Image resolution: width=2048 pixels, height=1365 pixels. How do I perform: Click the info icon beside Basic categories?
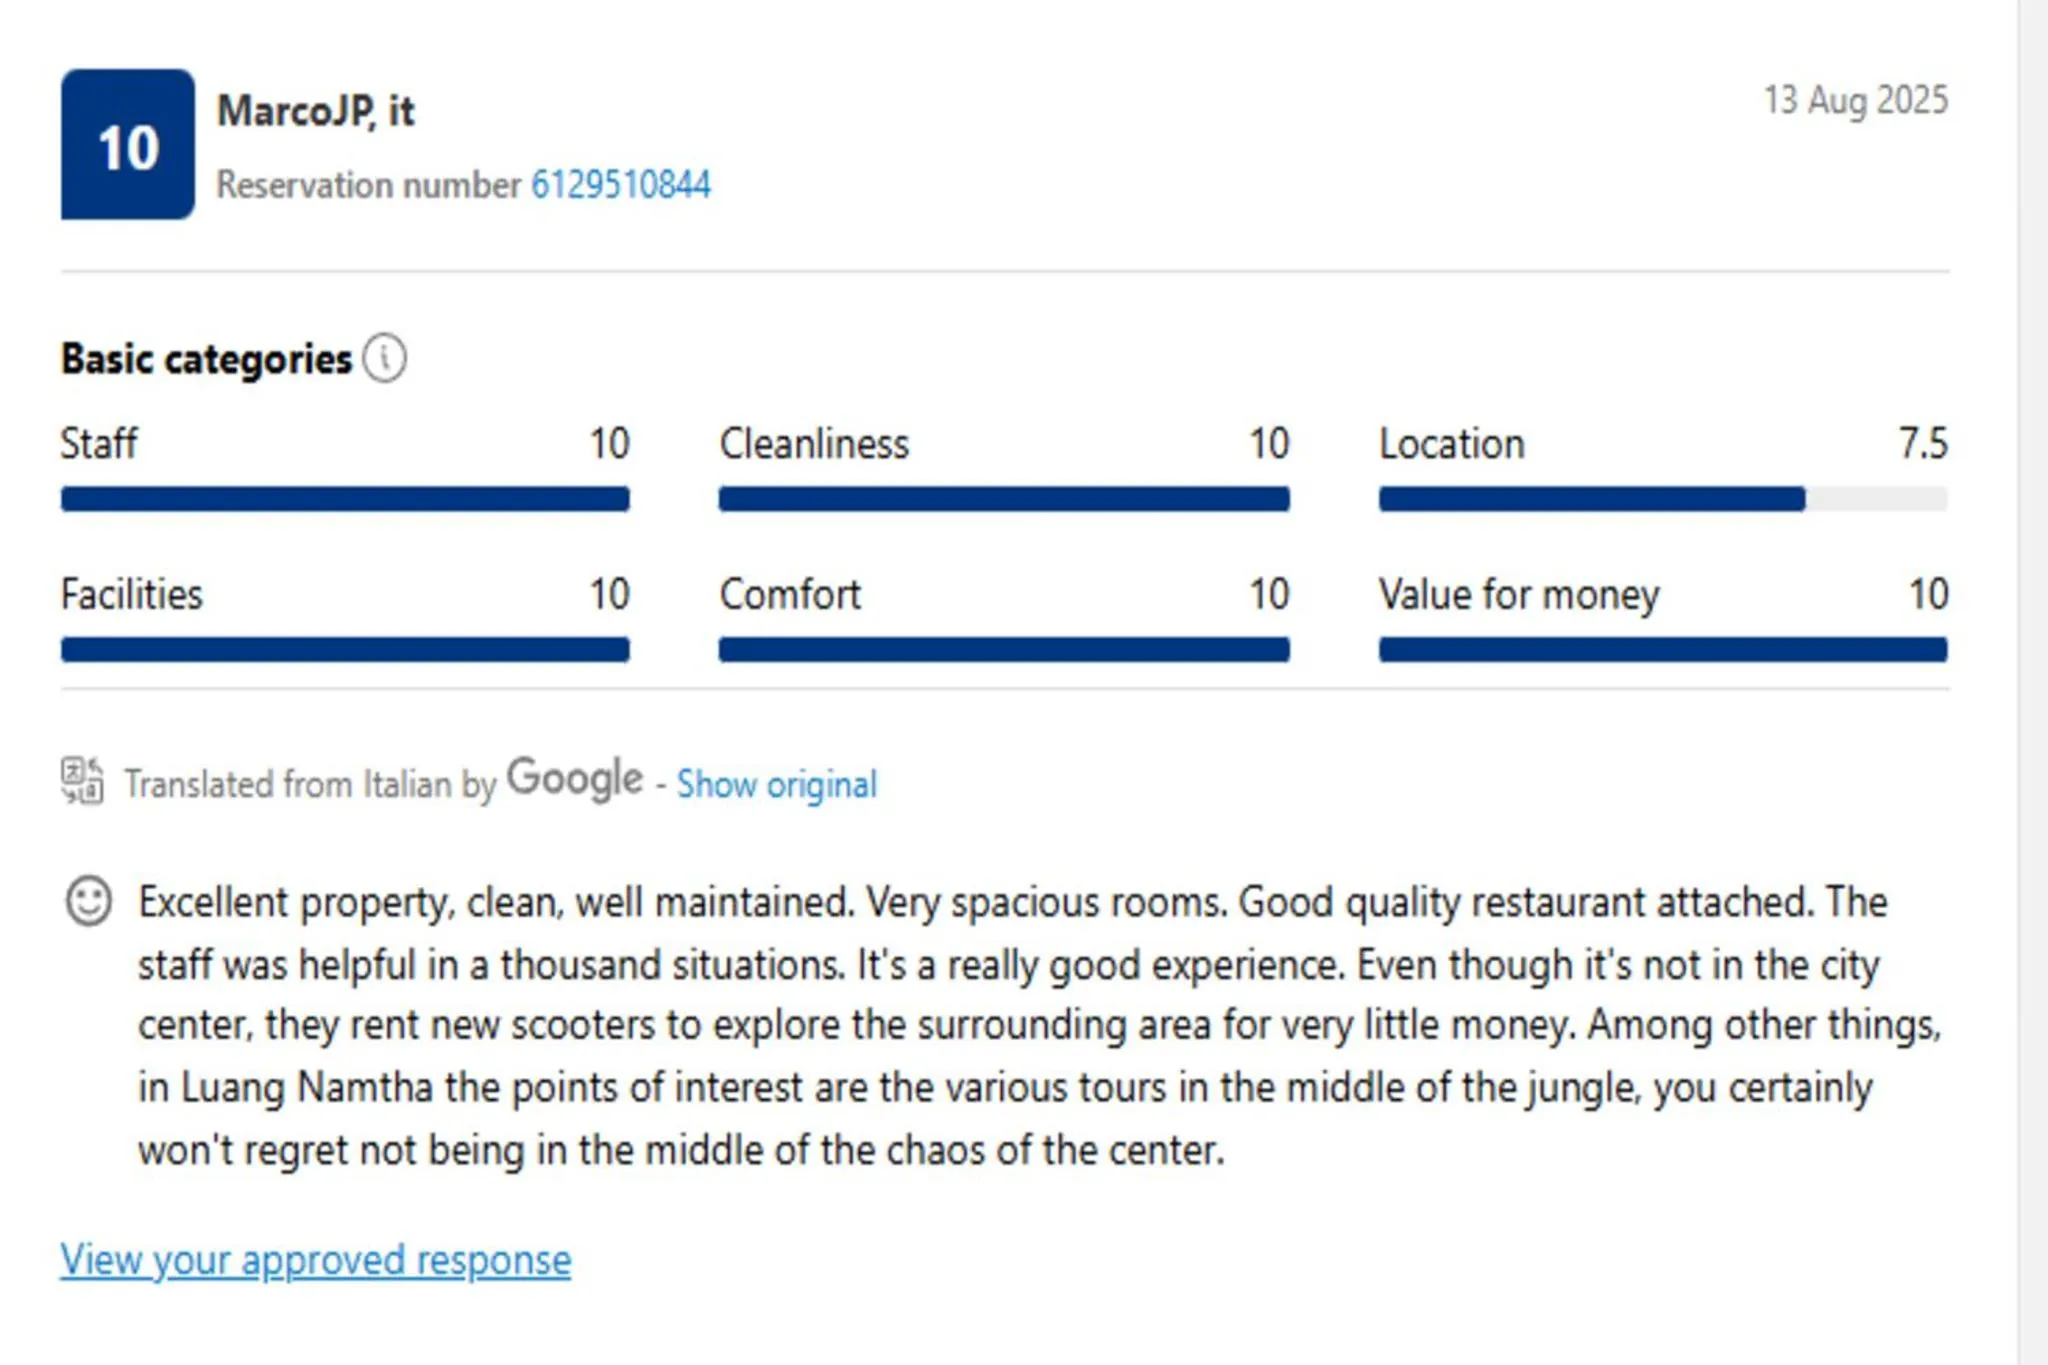click(384, 358)
